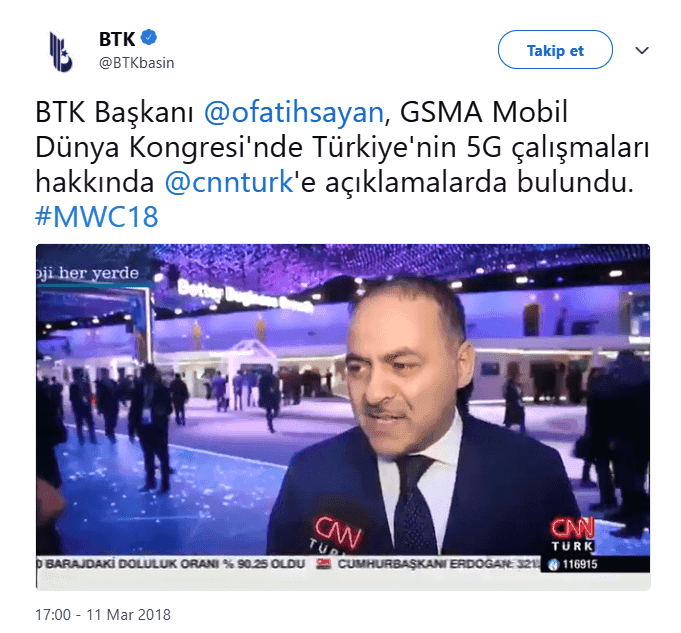
Task: Expand the tweet options chevron menu
Action: point(641,50)
